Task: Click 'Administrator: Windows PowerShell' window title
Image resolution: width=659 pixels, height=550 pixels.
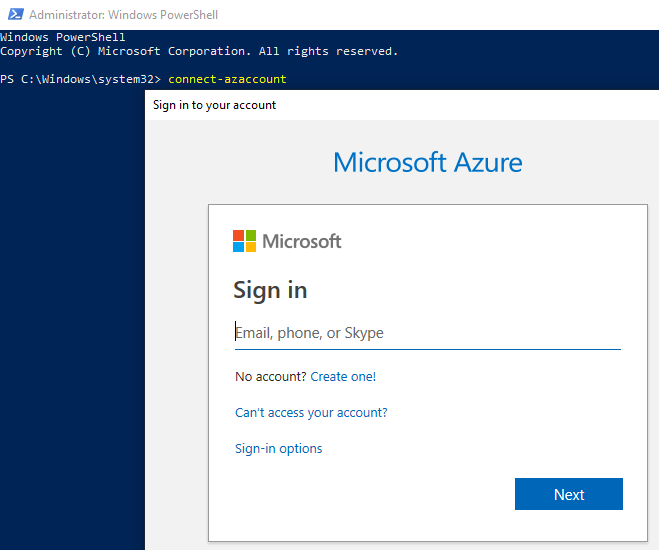Action: pos(123,15)
